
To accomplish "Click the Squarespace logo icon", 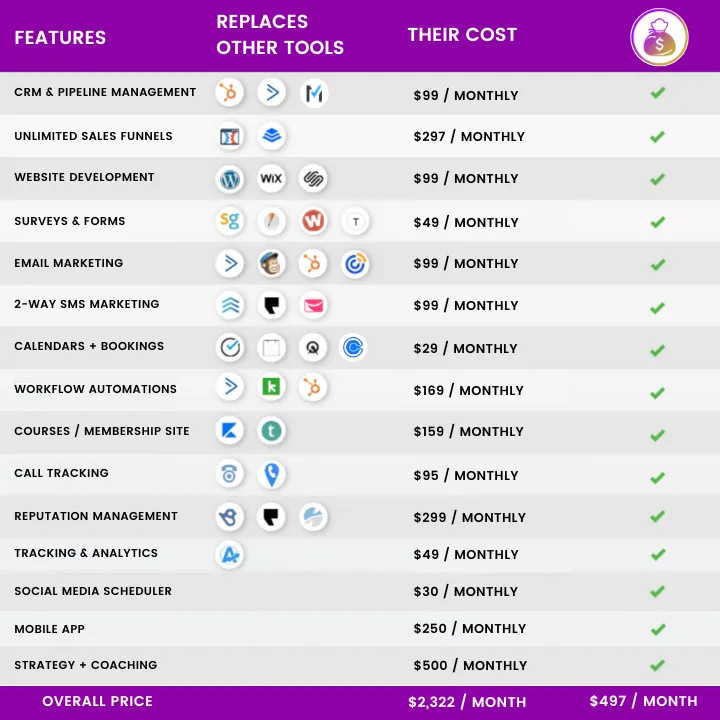I will 313,178.
